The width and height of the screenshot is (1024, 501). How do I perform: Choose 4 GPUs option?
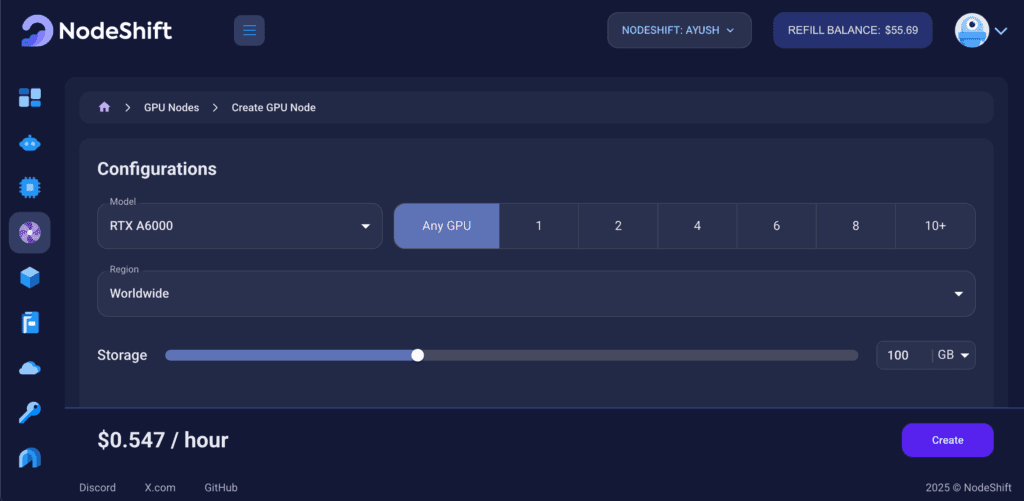point(697,226)
